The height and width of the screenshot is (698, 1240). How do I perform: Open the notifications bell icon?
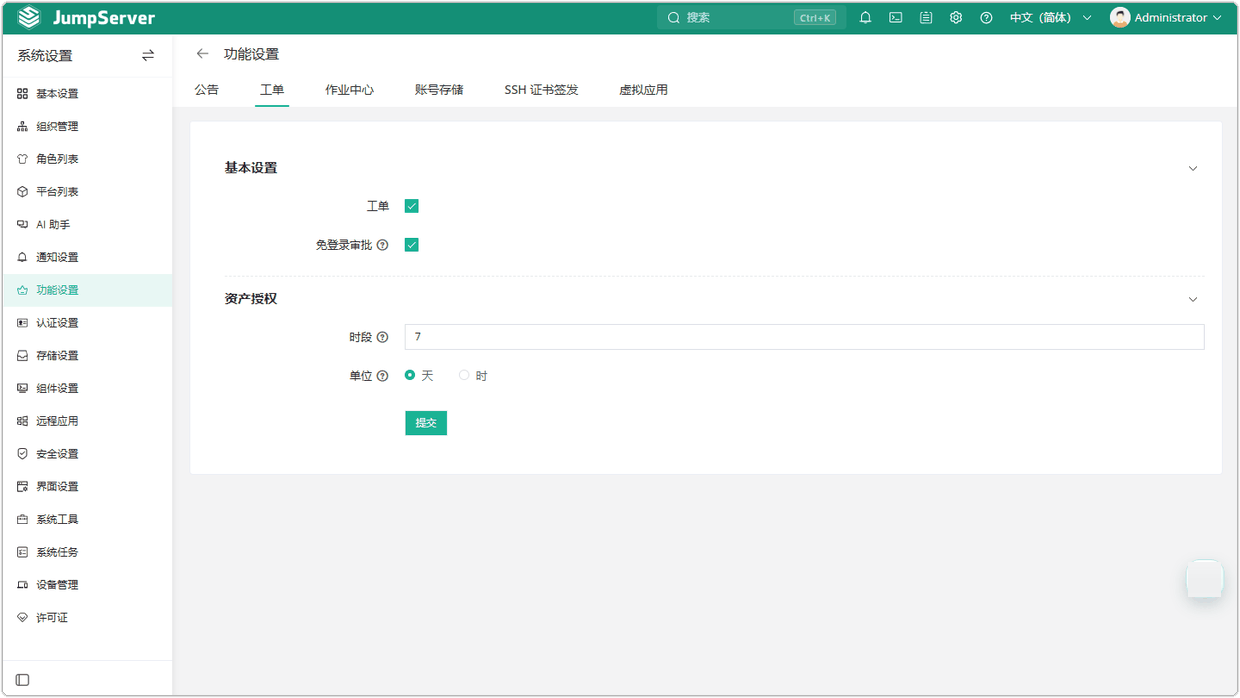pyautogui.click(x=866, y=18)
